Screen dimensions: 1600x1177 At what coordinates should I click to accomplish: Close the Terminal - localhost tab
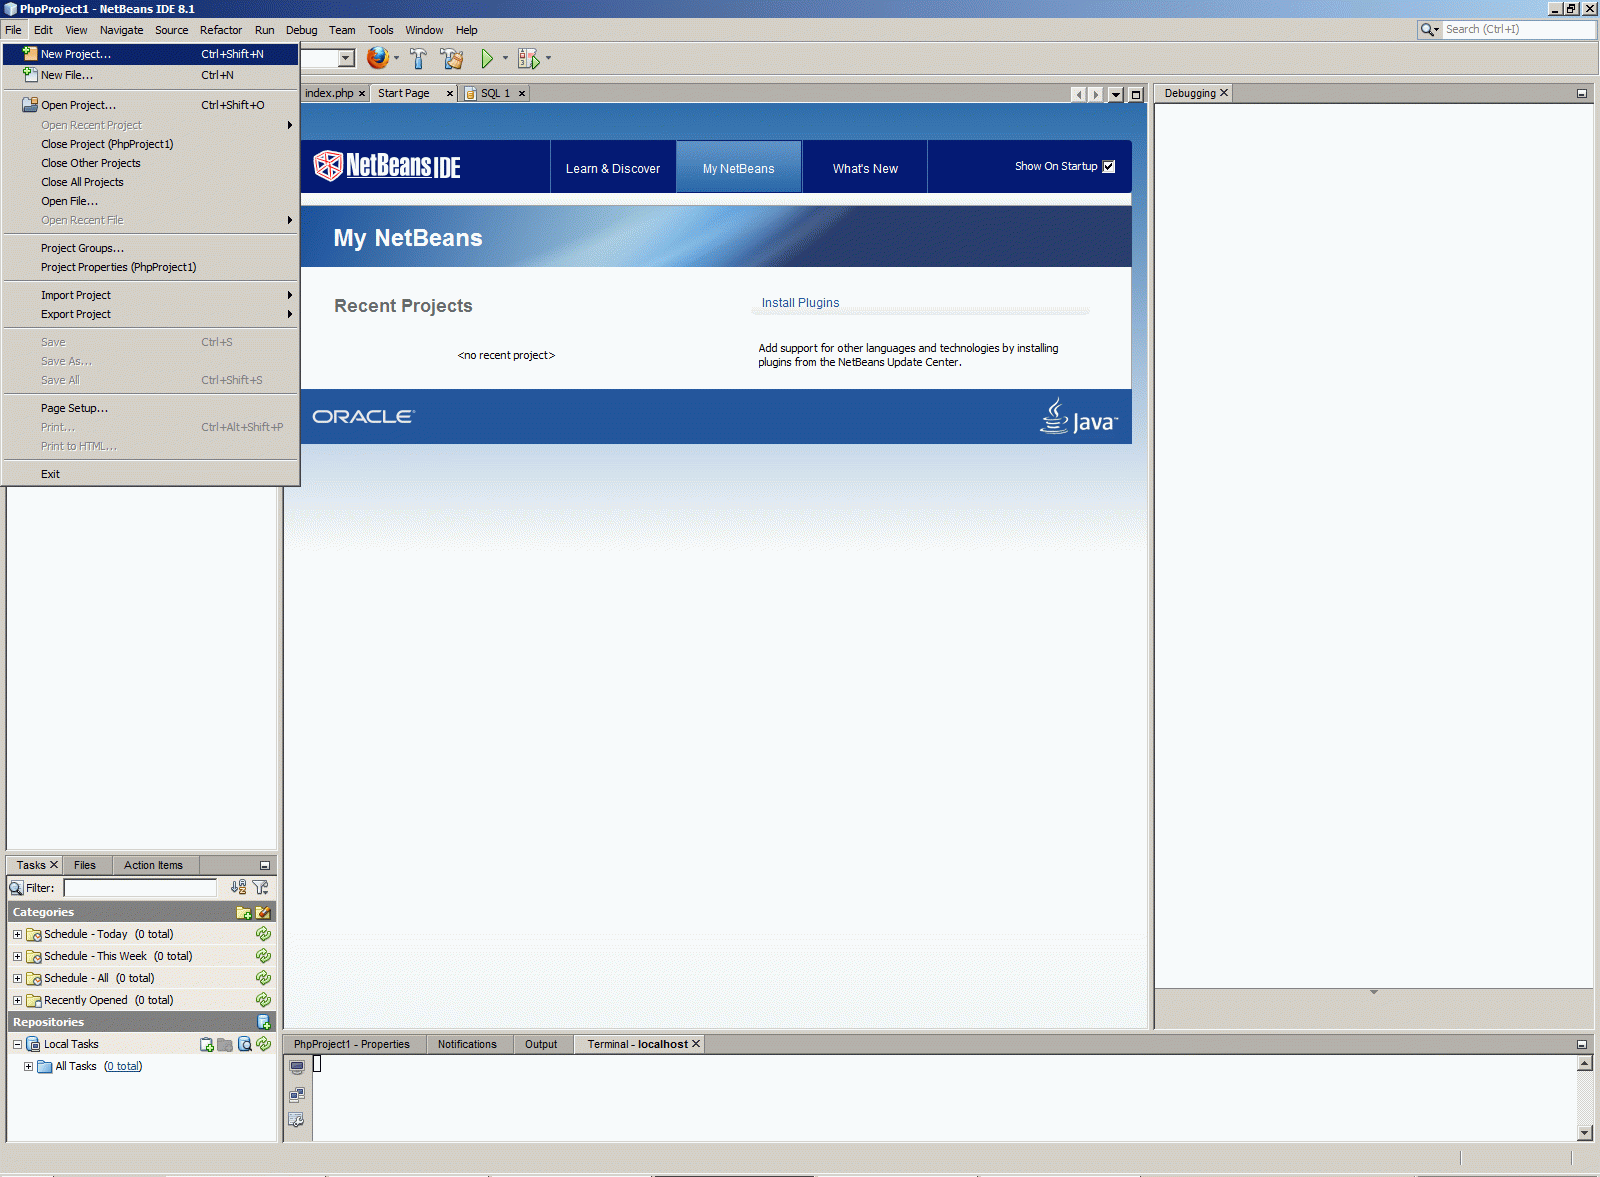696,1044
